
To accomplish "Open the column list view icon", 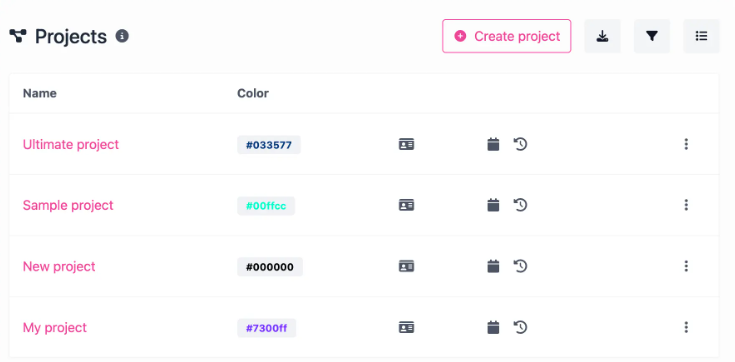I will pyautogui.click(x=701, y=36).
